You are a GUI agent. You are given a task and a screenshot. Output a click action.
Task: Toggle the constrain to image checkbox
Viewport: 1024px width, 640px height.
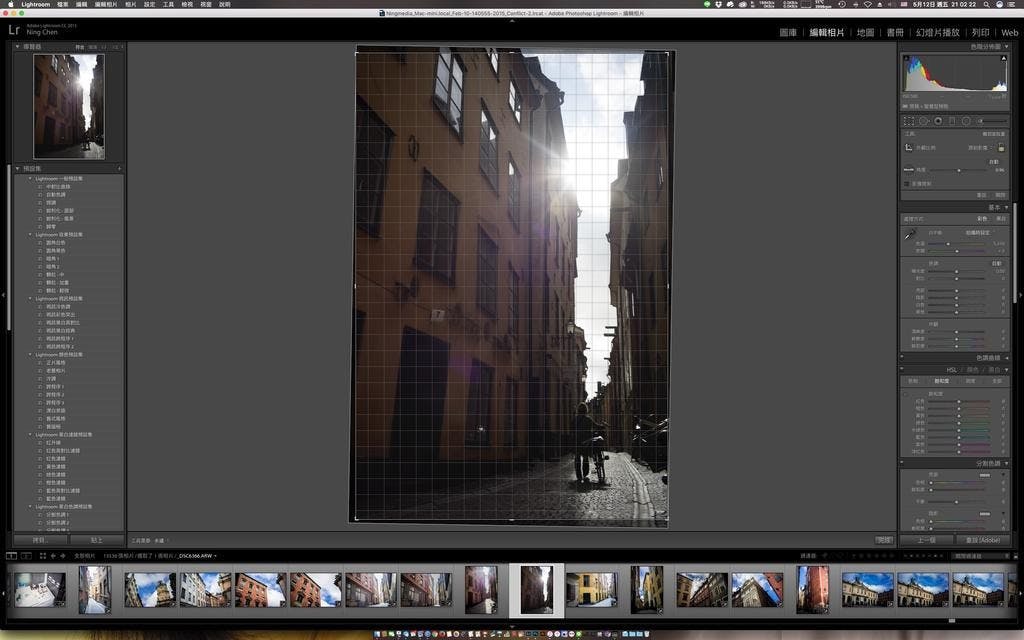[x=907, y=183]
